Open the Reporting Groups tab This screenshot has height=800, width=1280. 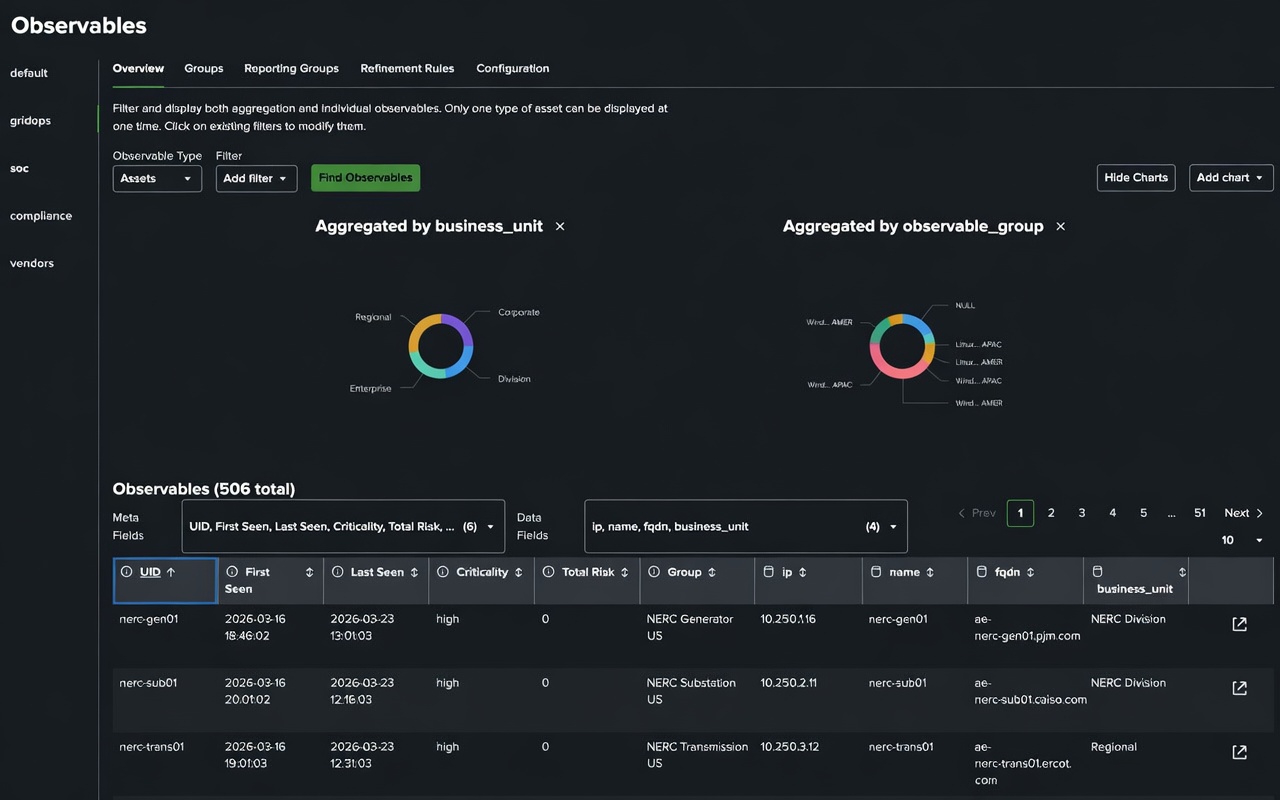coord(291,69)
